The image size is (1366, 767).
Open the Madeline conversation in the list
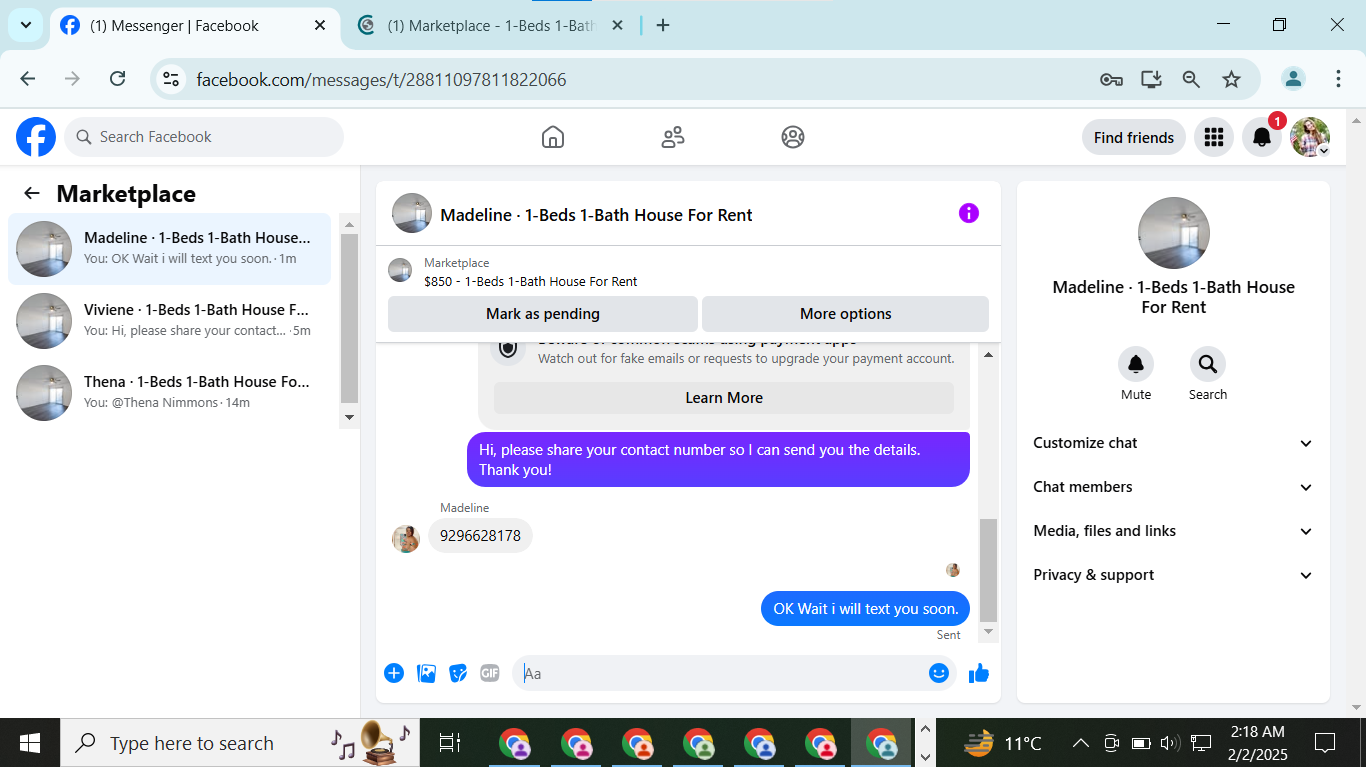point(170,249)
